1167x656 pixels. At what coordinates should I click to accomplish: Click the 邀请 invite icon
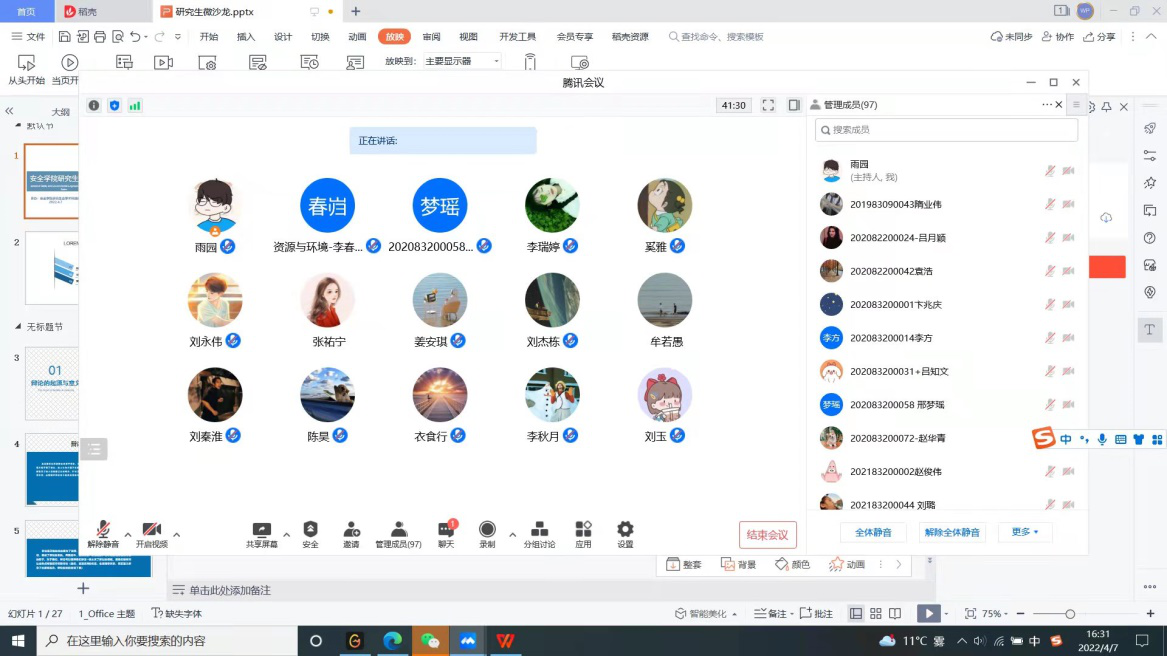point(351,534)
